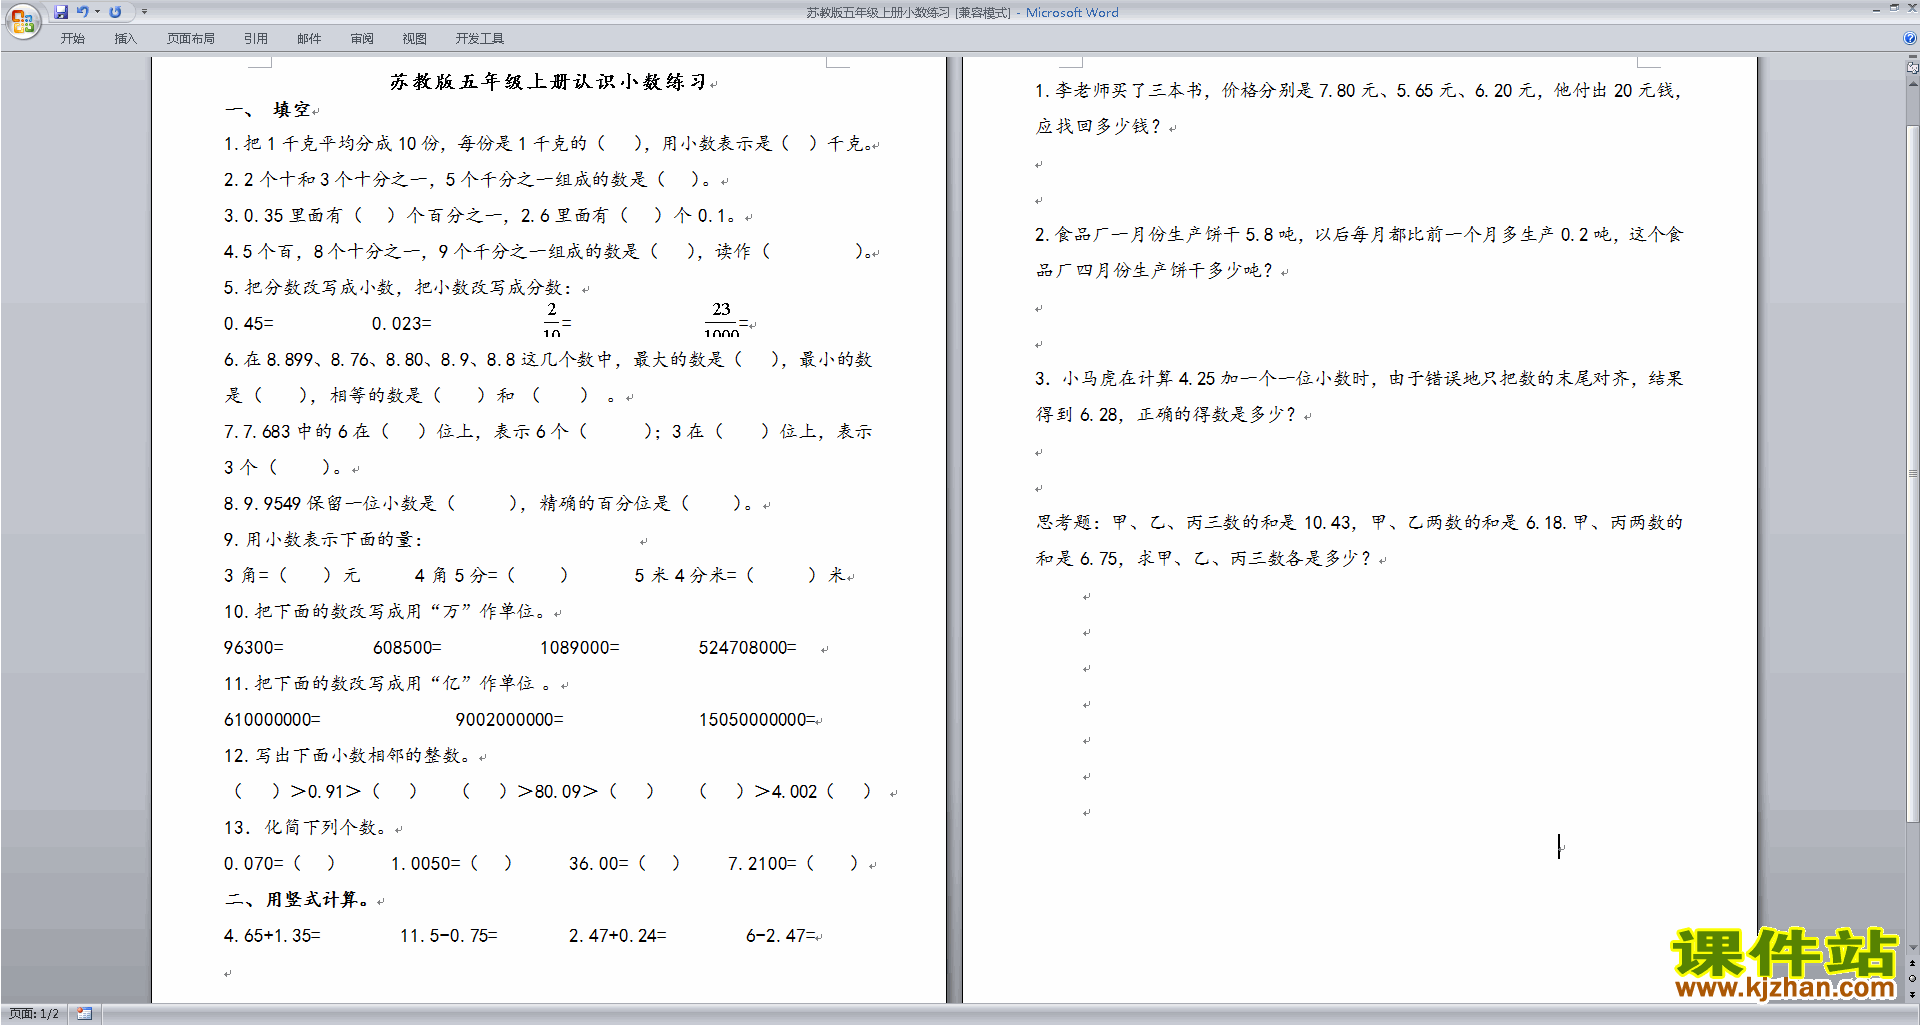1920x1025 pixels.
Task: Click the vertical scrollbar up arrow
Action: 1912,83
